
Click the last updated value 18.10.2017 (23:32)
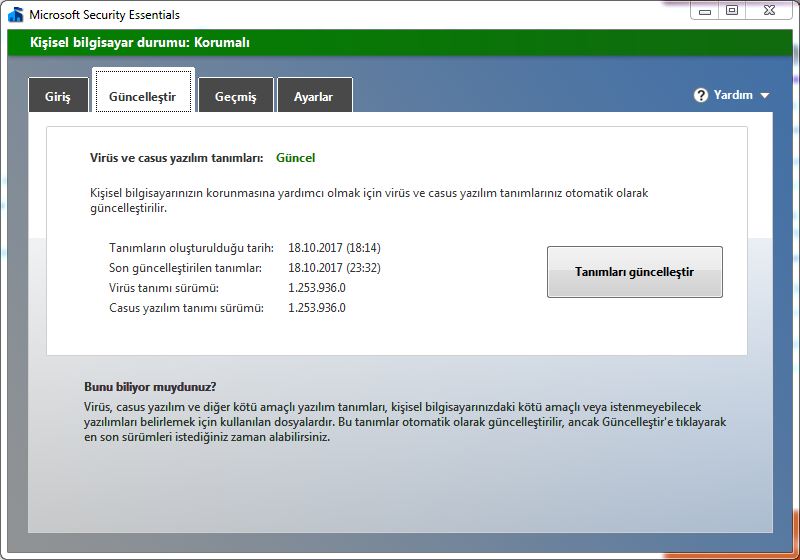tap(334, 268)
